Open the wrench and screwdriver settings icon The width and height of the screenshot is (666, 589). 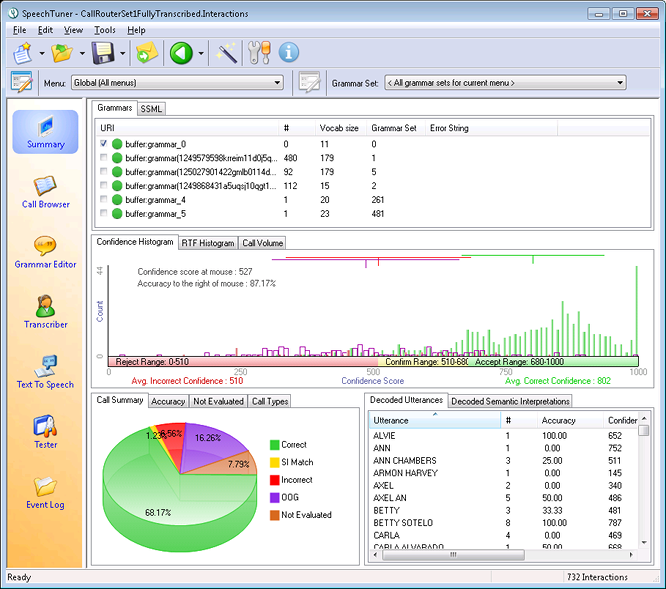pos(259,53)
